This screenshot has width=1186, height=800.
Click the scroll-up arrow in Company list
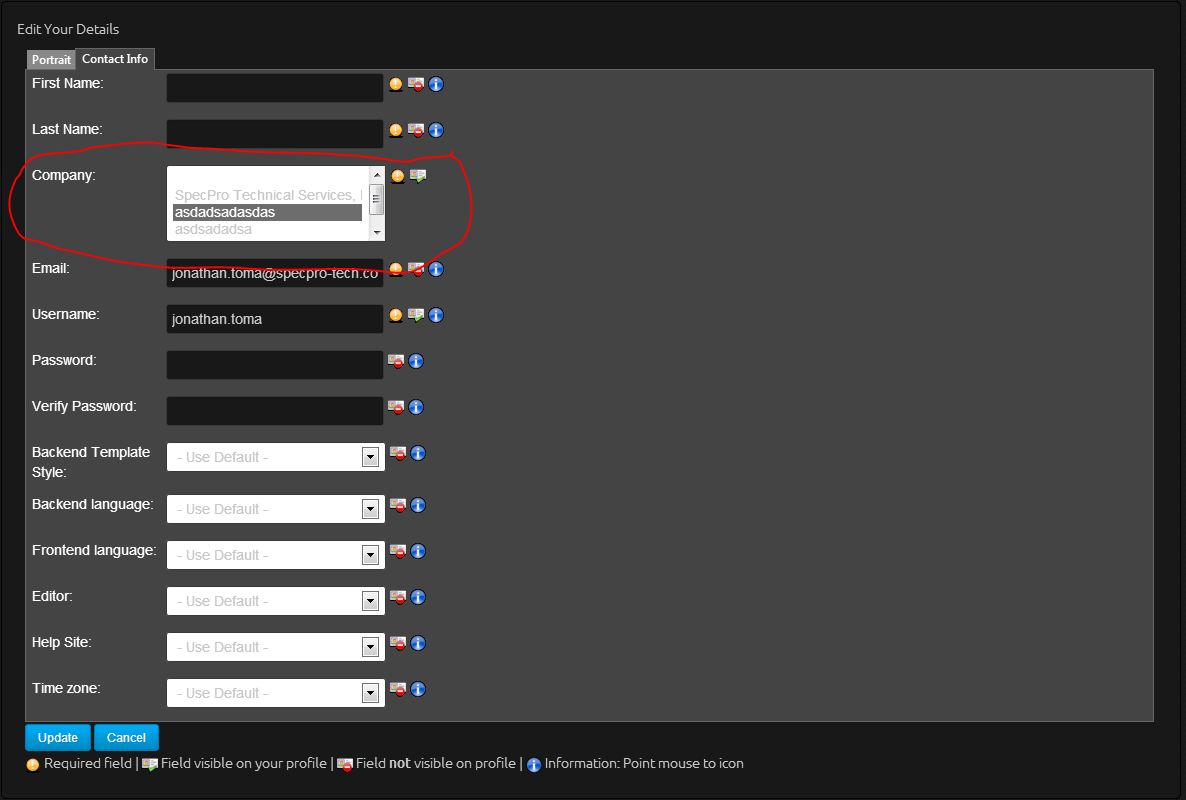click(x=377, y=175)
